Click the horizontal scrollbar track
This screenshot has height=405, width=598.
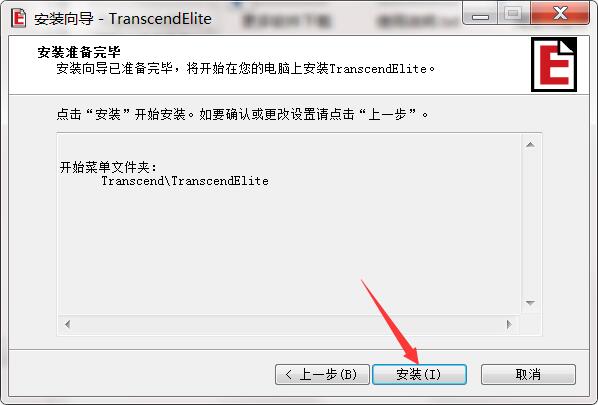click(x=288, y=325)
